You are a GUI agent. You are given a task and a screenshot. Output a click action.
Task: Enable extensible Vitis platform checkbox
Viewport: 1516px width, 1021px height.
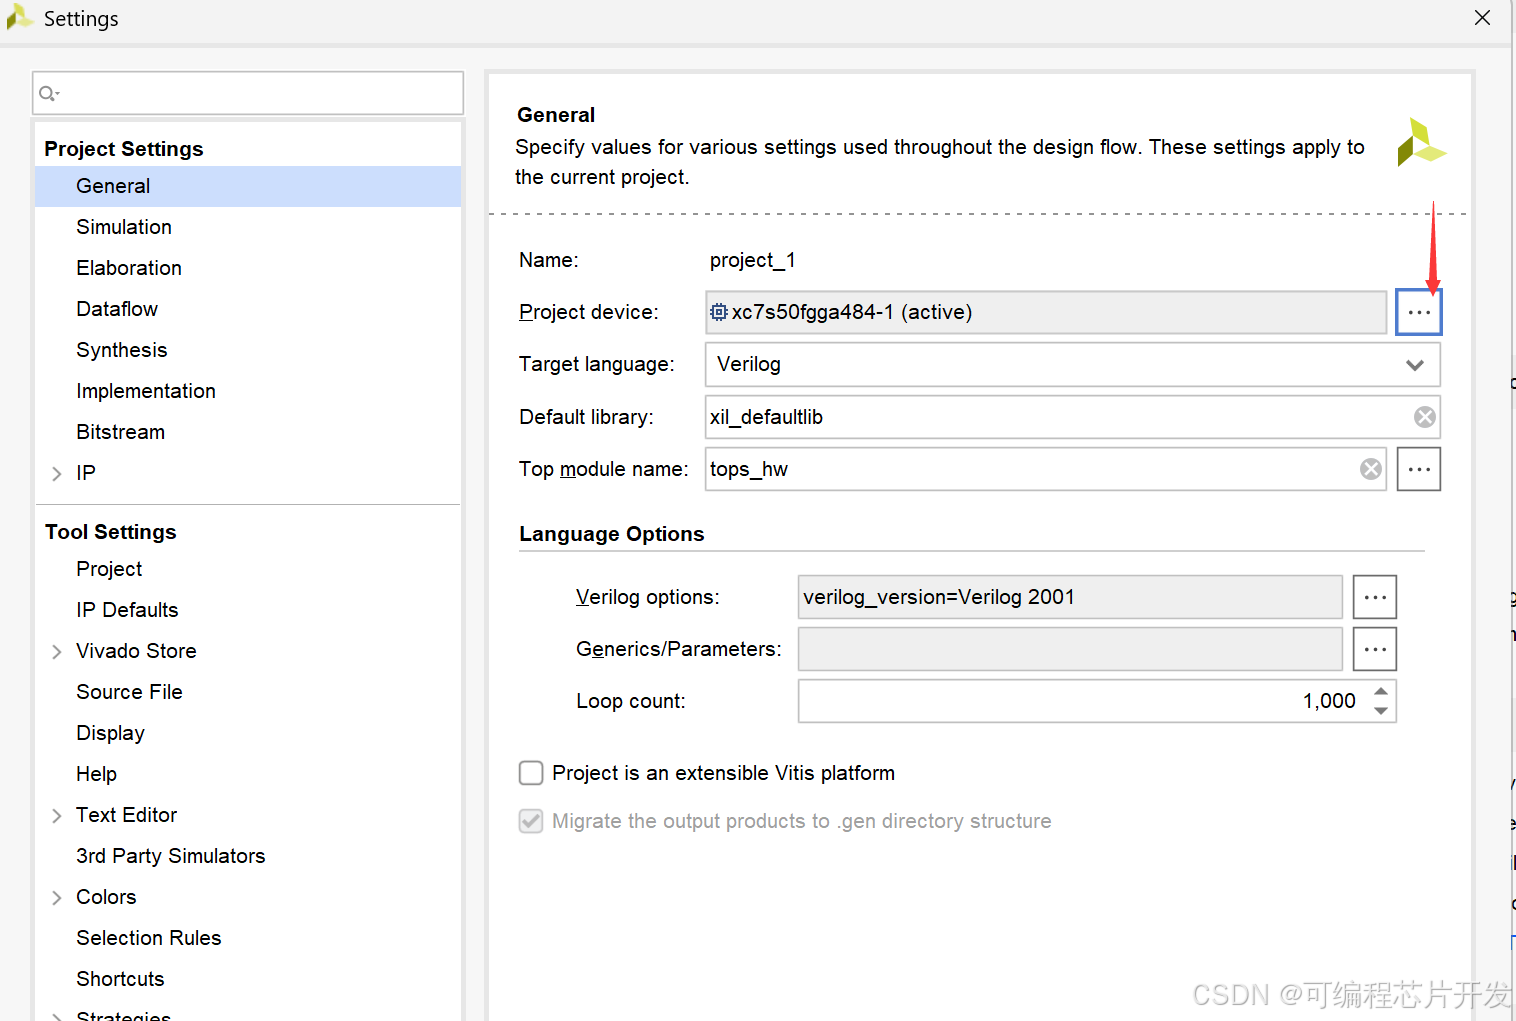tap(531, 773)
